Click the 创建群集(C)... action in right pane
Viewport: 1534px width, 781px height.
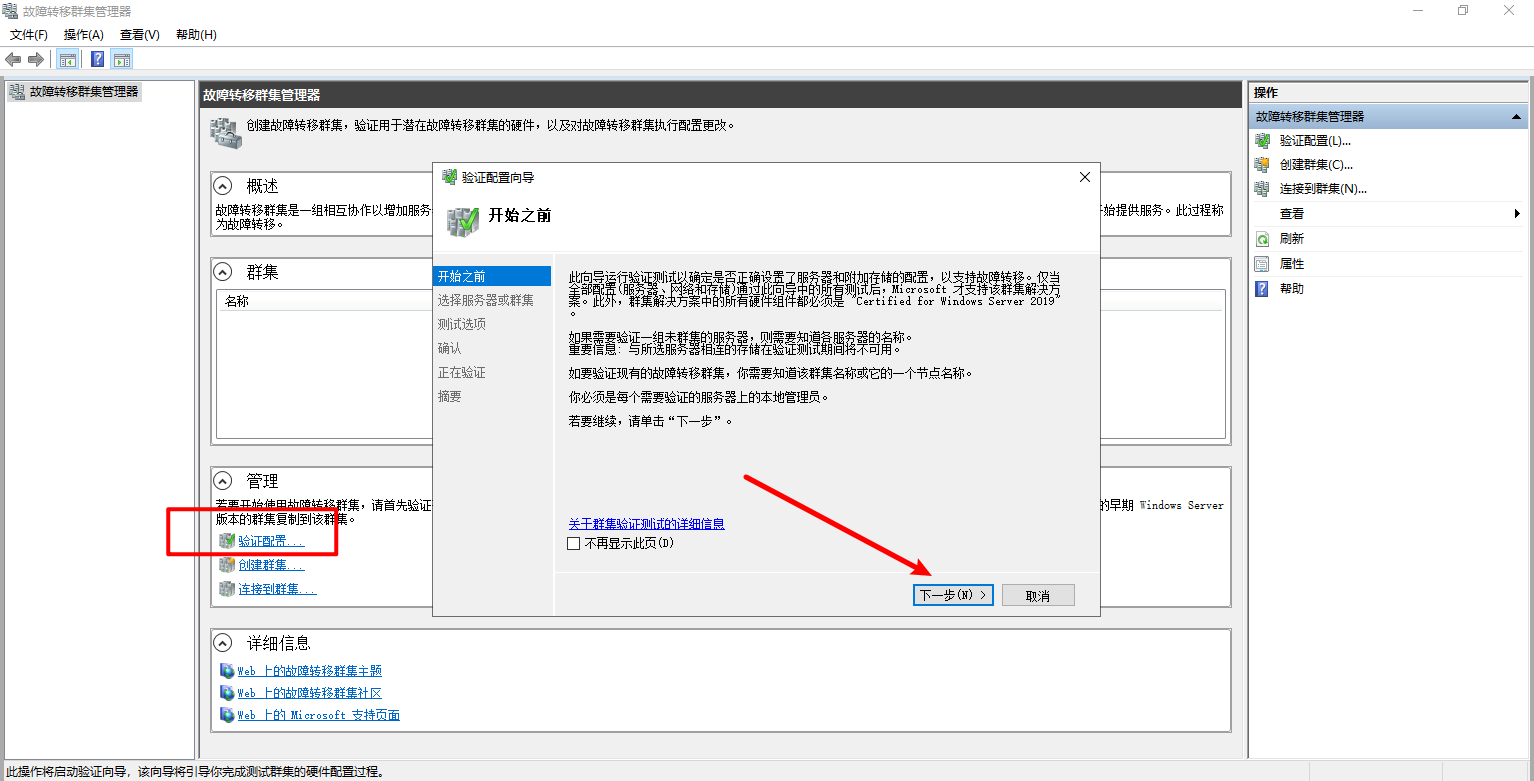click(1316, 165)
